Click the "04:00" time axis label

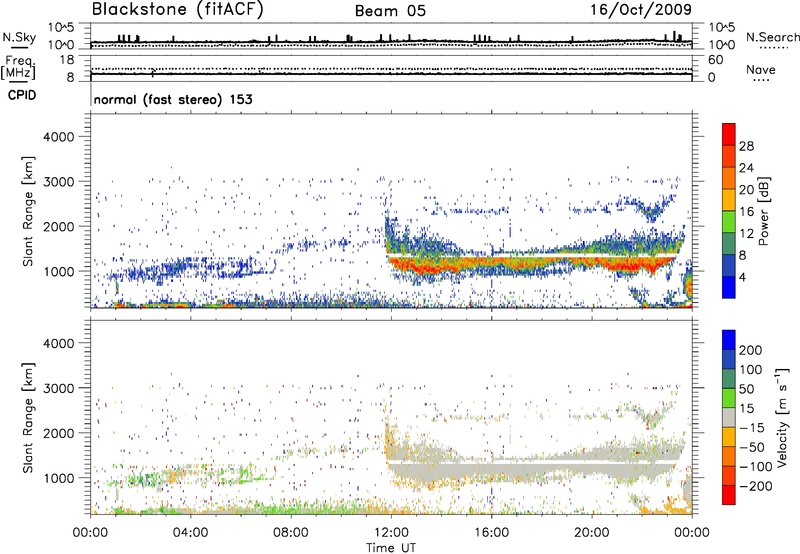tap(190, 533)
